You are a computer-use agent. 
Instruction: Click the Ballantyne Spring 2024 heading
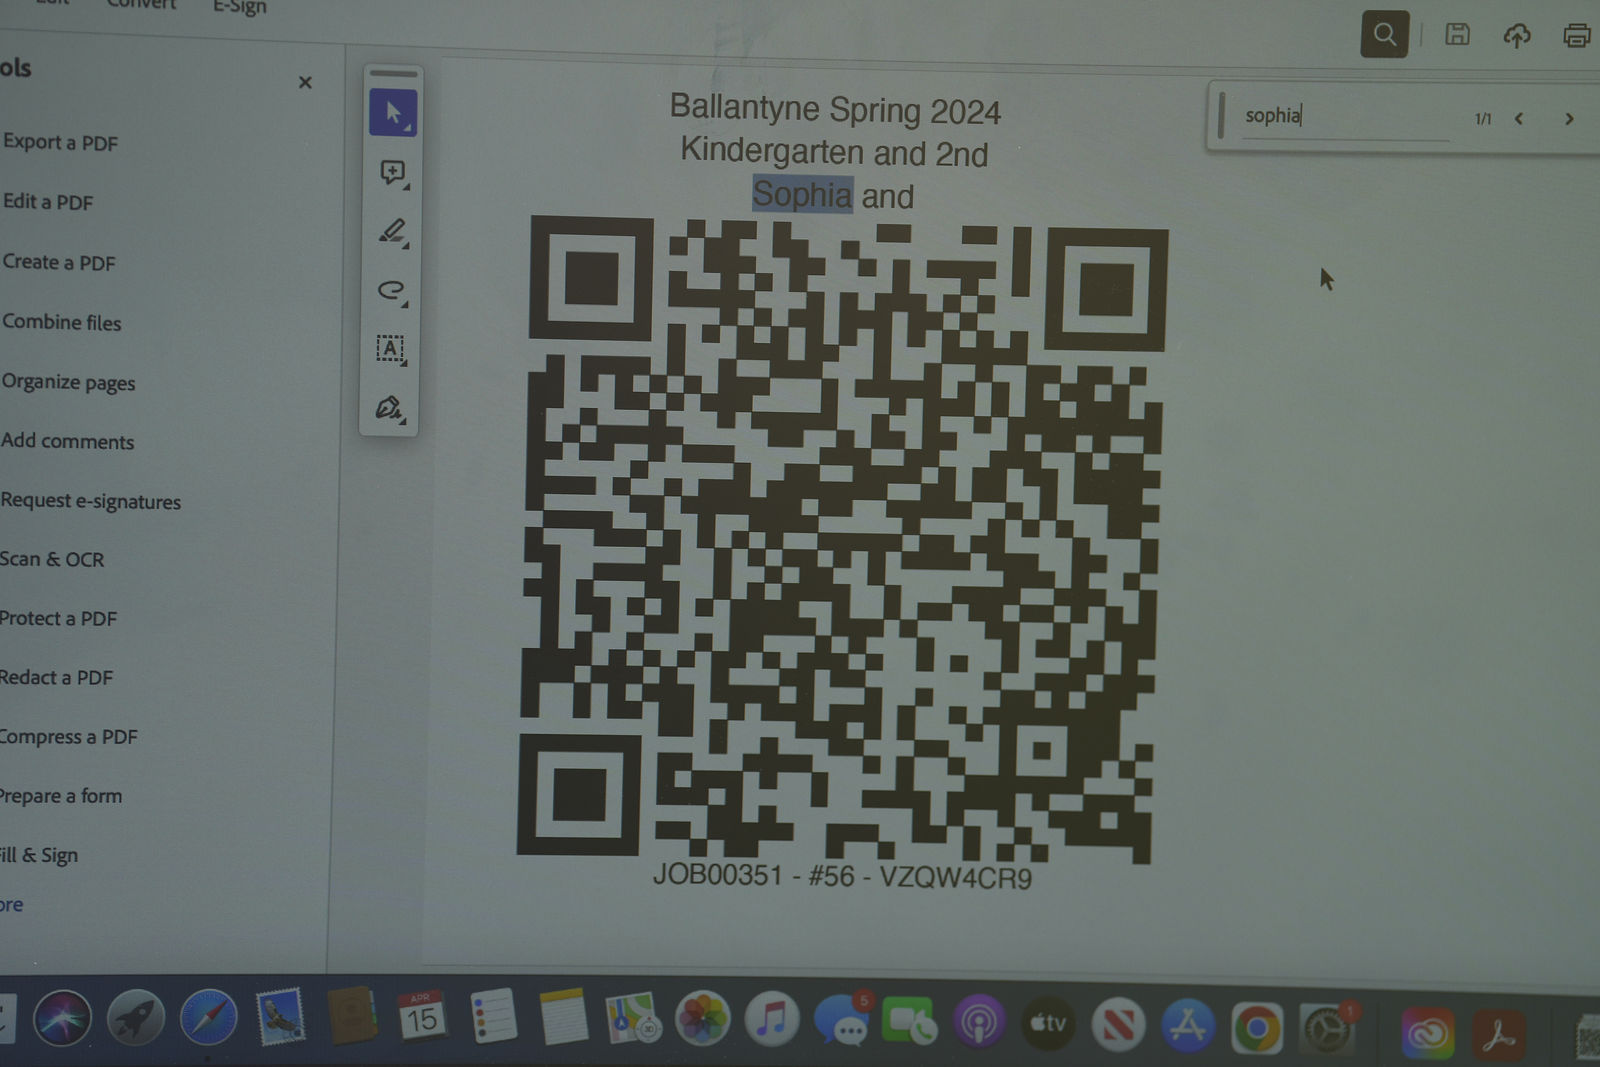tap(835, 109)
